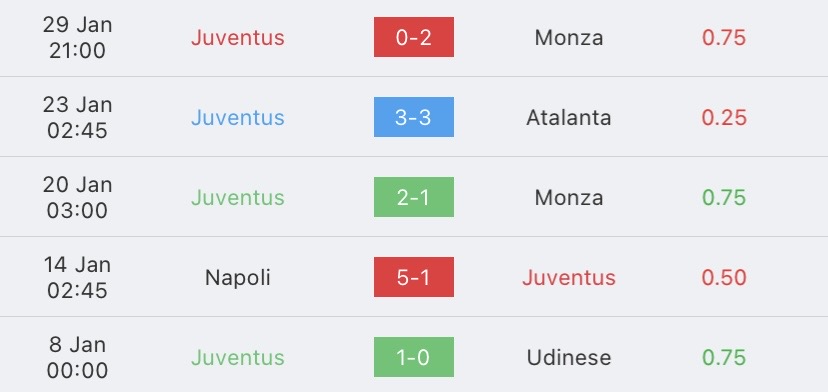Viewport: 828px width, 392px height.
Task: Select Juventus in the Udinese match row
Action: point(238,358)
